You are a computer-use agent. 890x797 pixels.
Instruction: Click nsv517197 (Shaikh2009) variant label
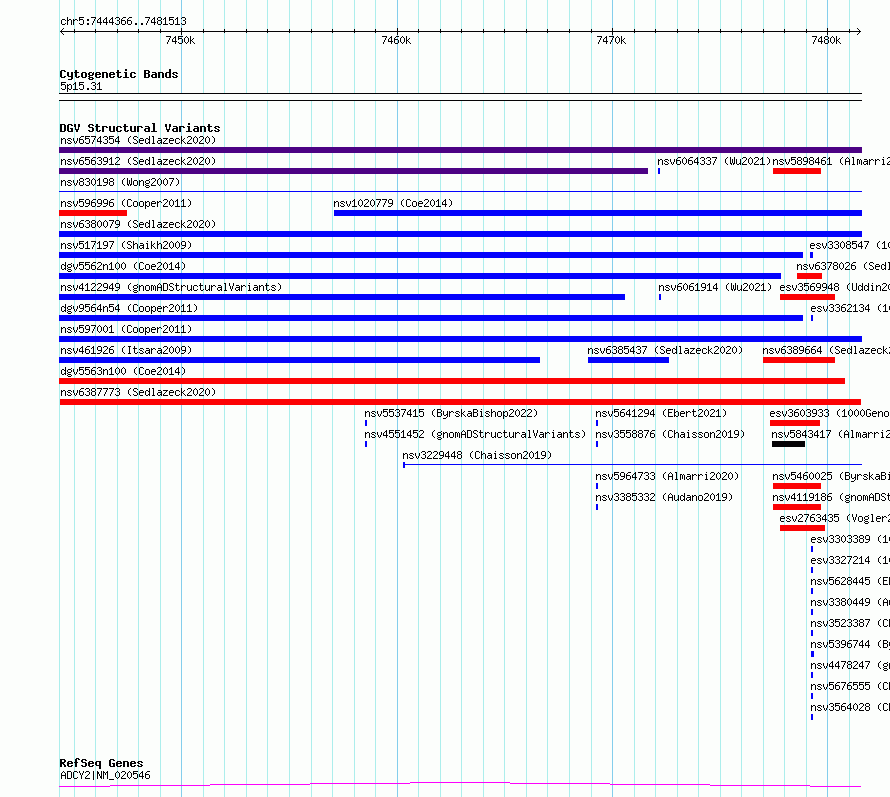pyautogui.click(x=126, y=245)
